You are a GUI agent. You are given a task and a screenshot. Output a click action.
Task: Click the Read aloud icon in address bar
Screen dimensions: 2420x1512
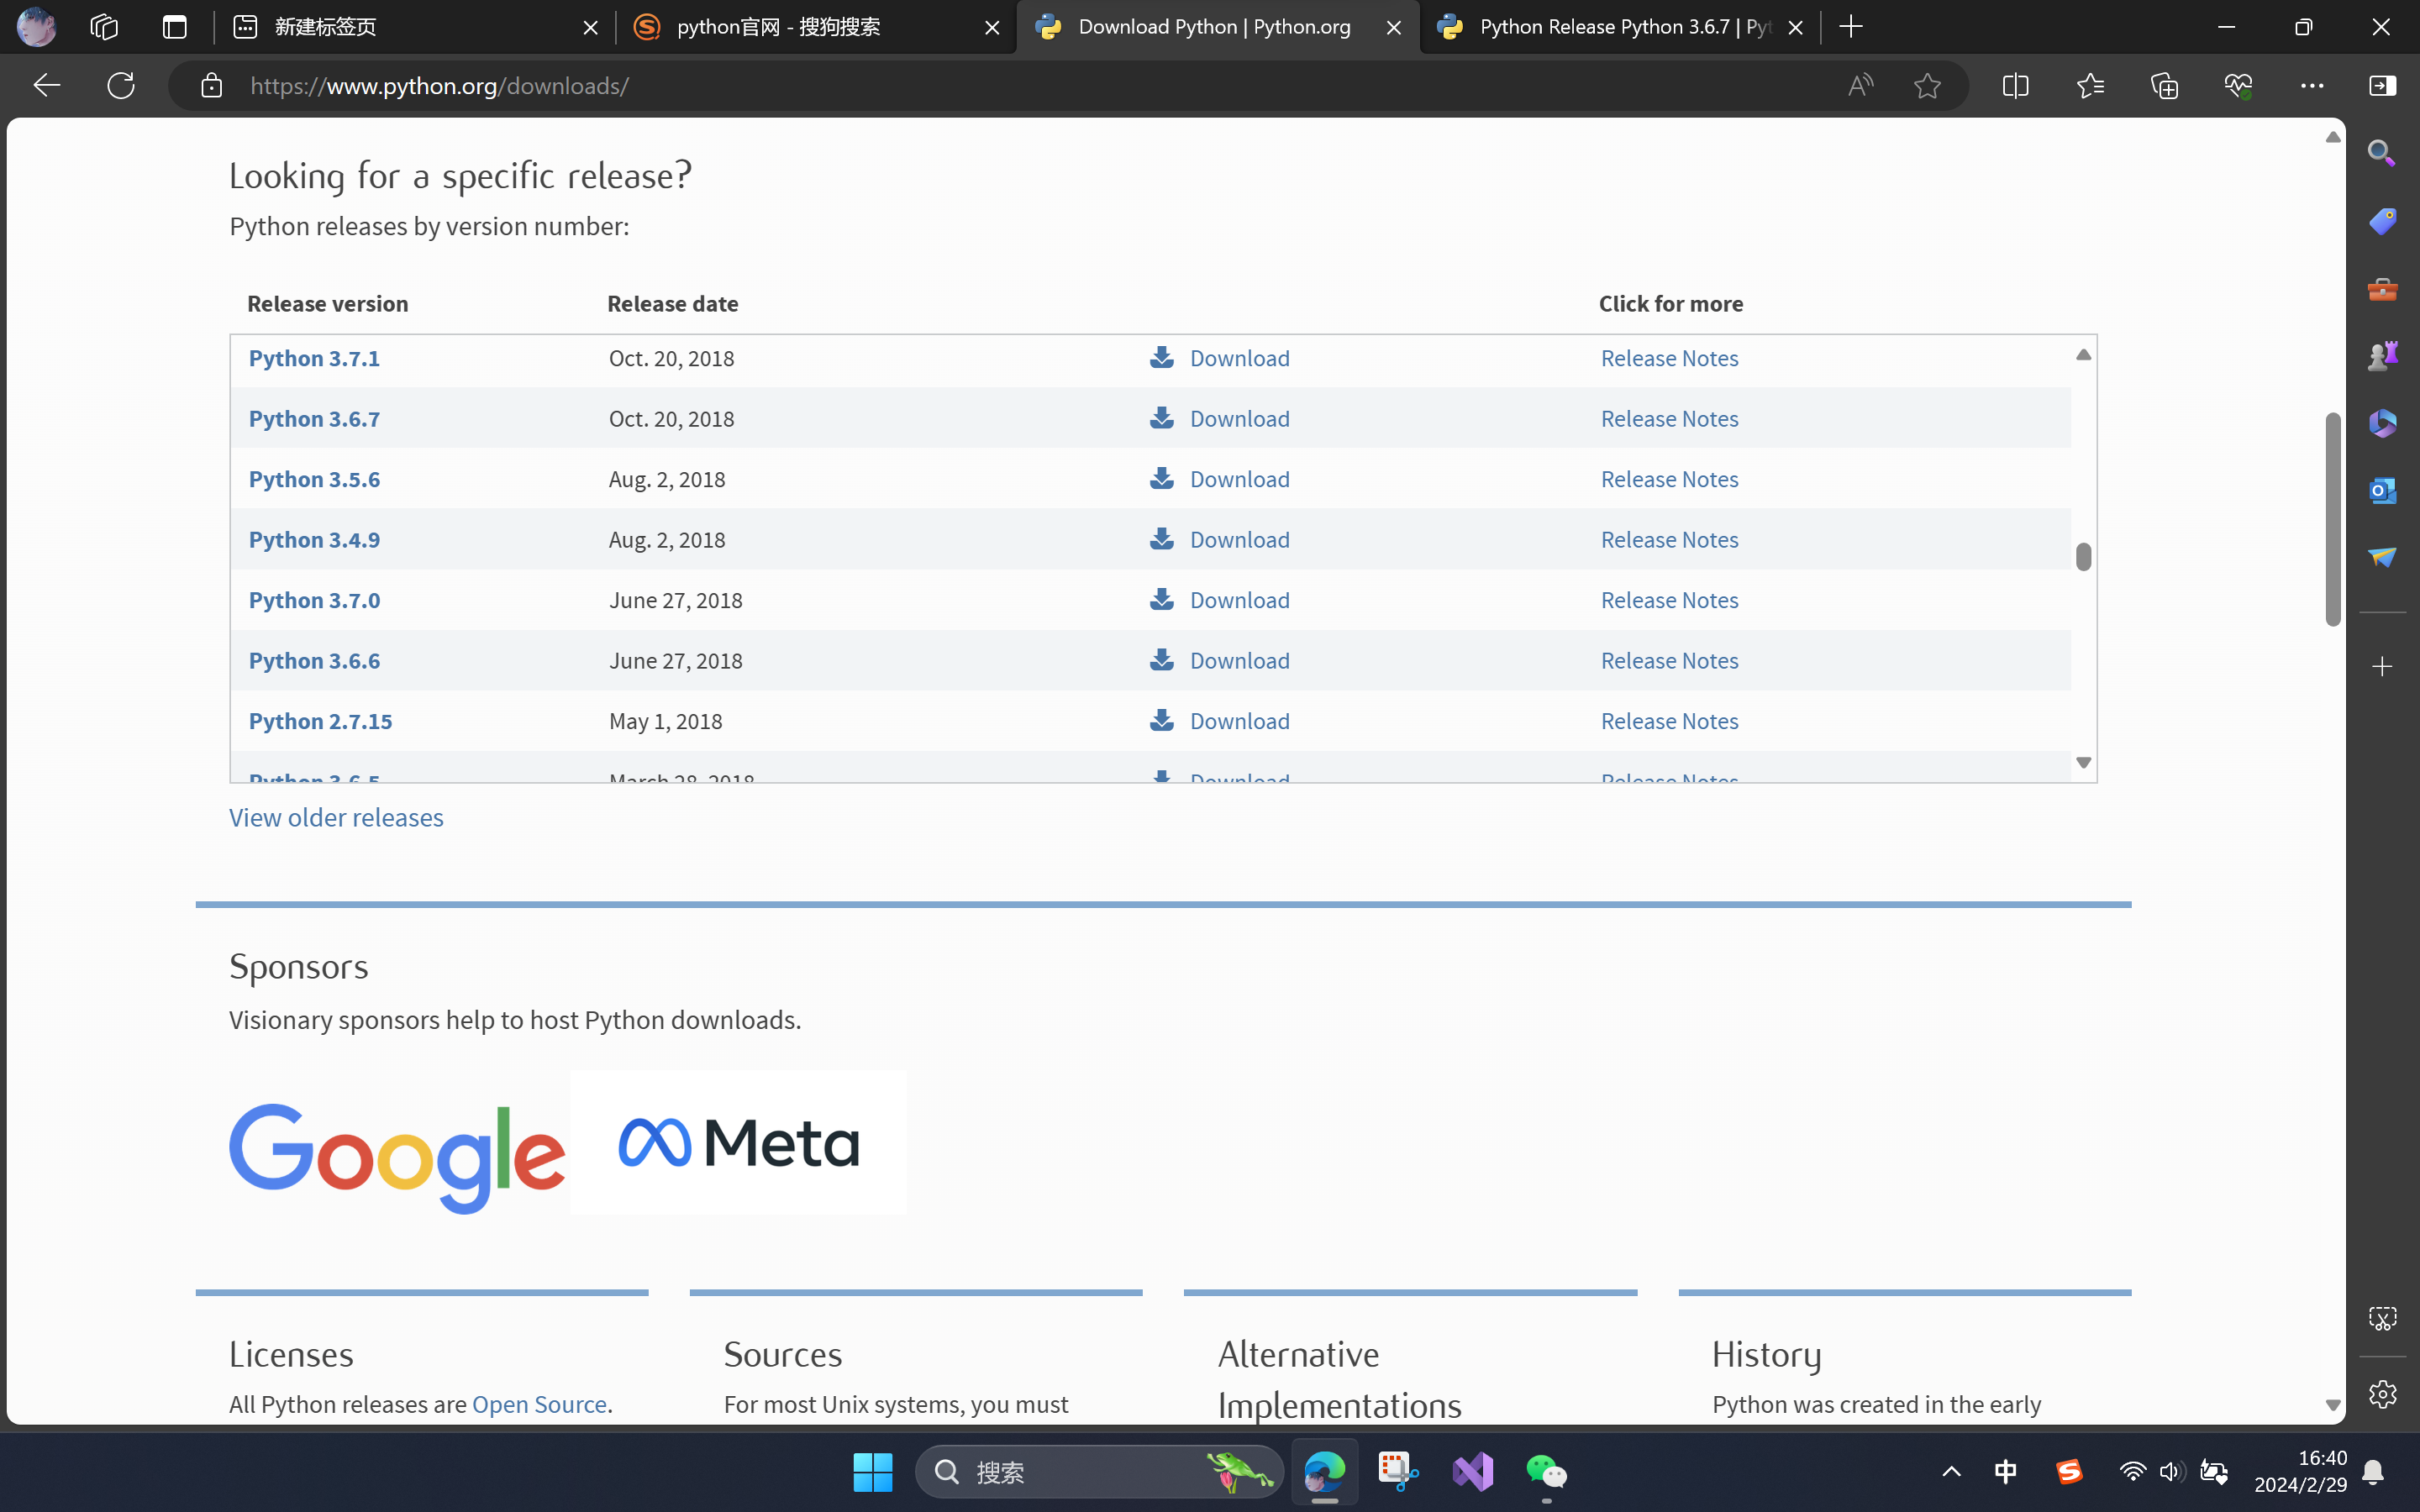pyautogui.click(x=1860, y=86)
